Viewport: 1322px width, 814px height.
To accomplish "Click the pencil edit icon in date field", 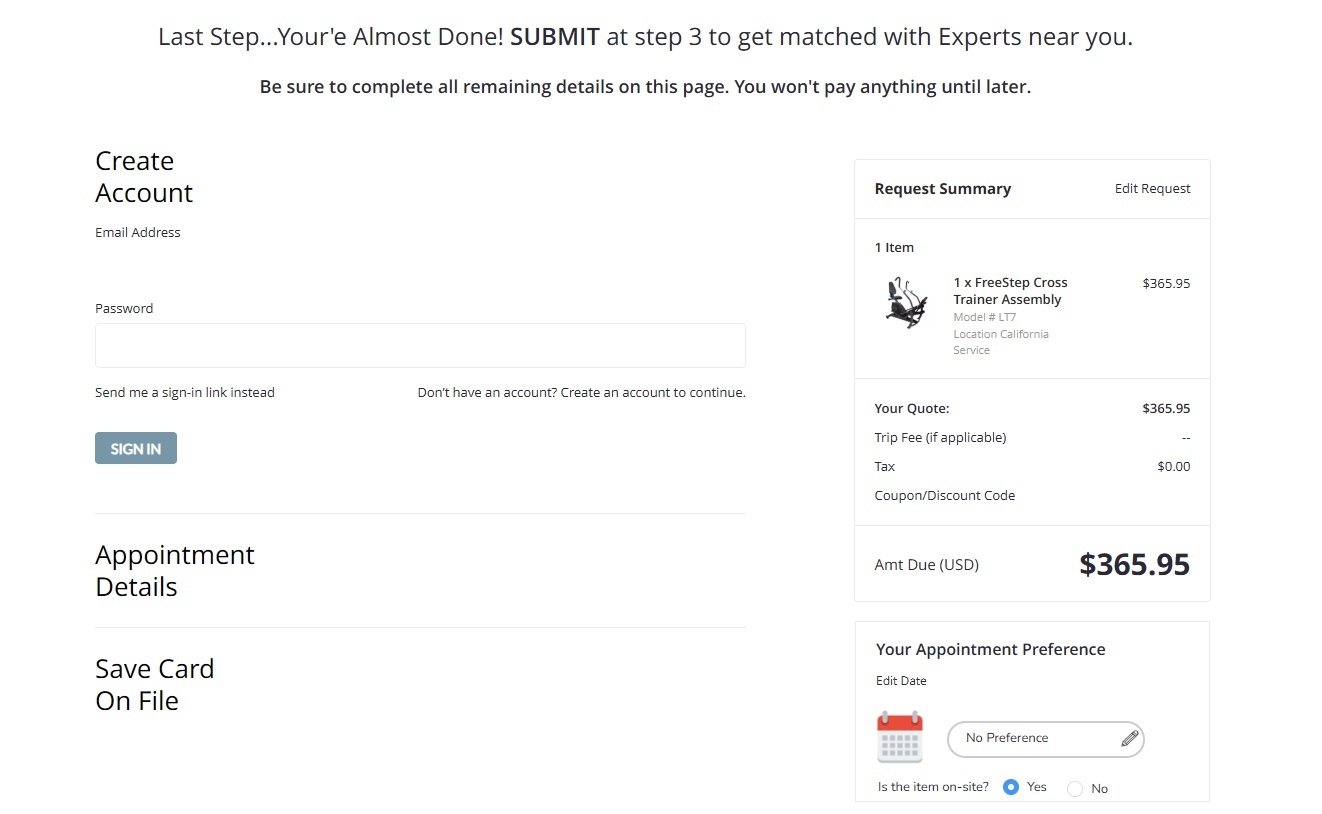I will [x=1129, y=739].
